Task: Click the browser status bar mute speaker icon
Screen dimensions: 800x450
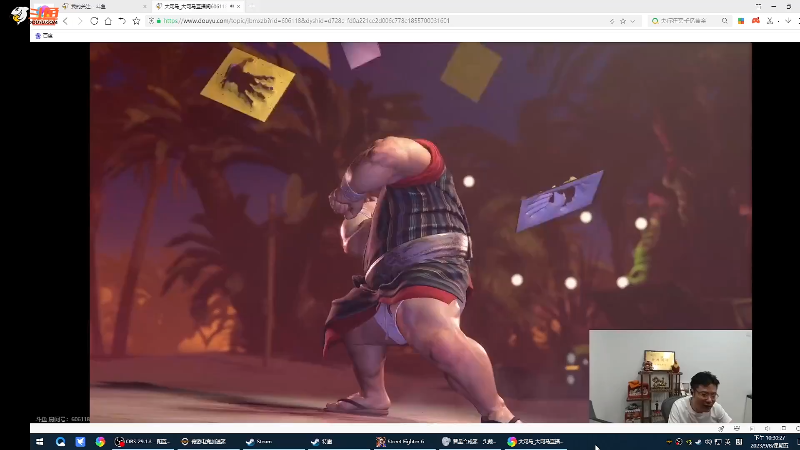Action: pos(767,429)
